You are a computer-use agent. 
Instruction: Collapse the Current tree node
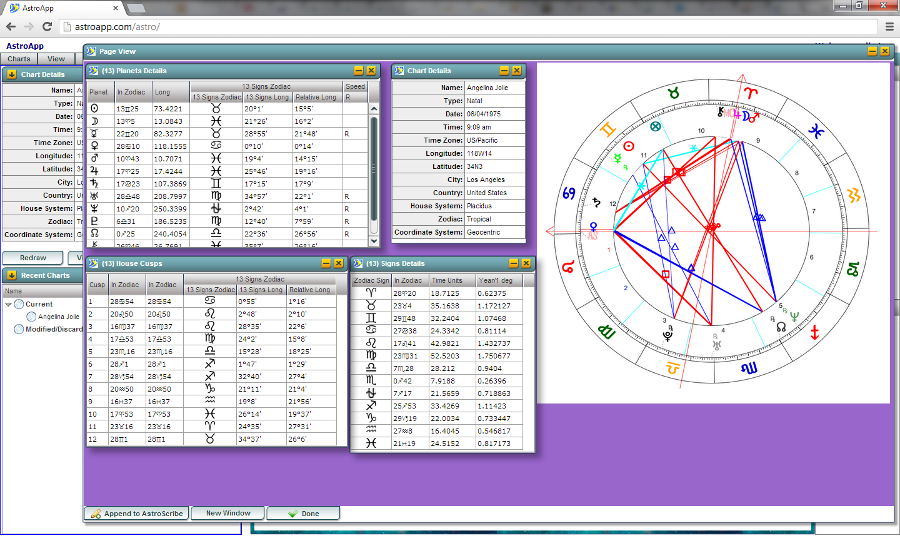[x=9, y=304]
